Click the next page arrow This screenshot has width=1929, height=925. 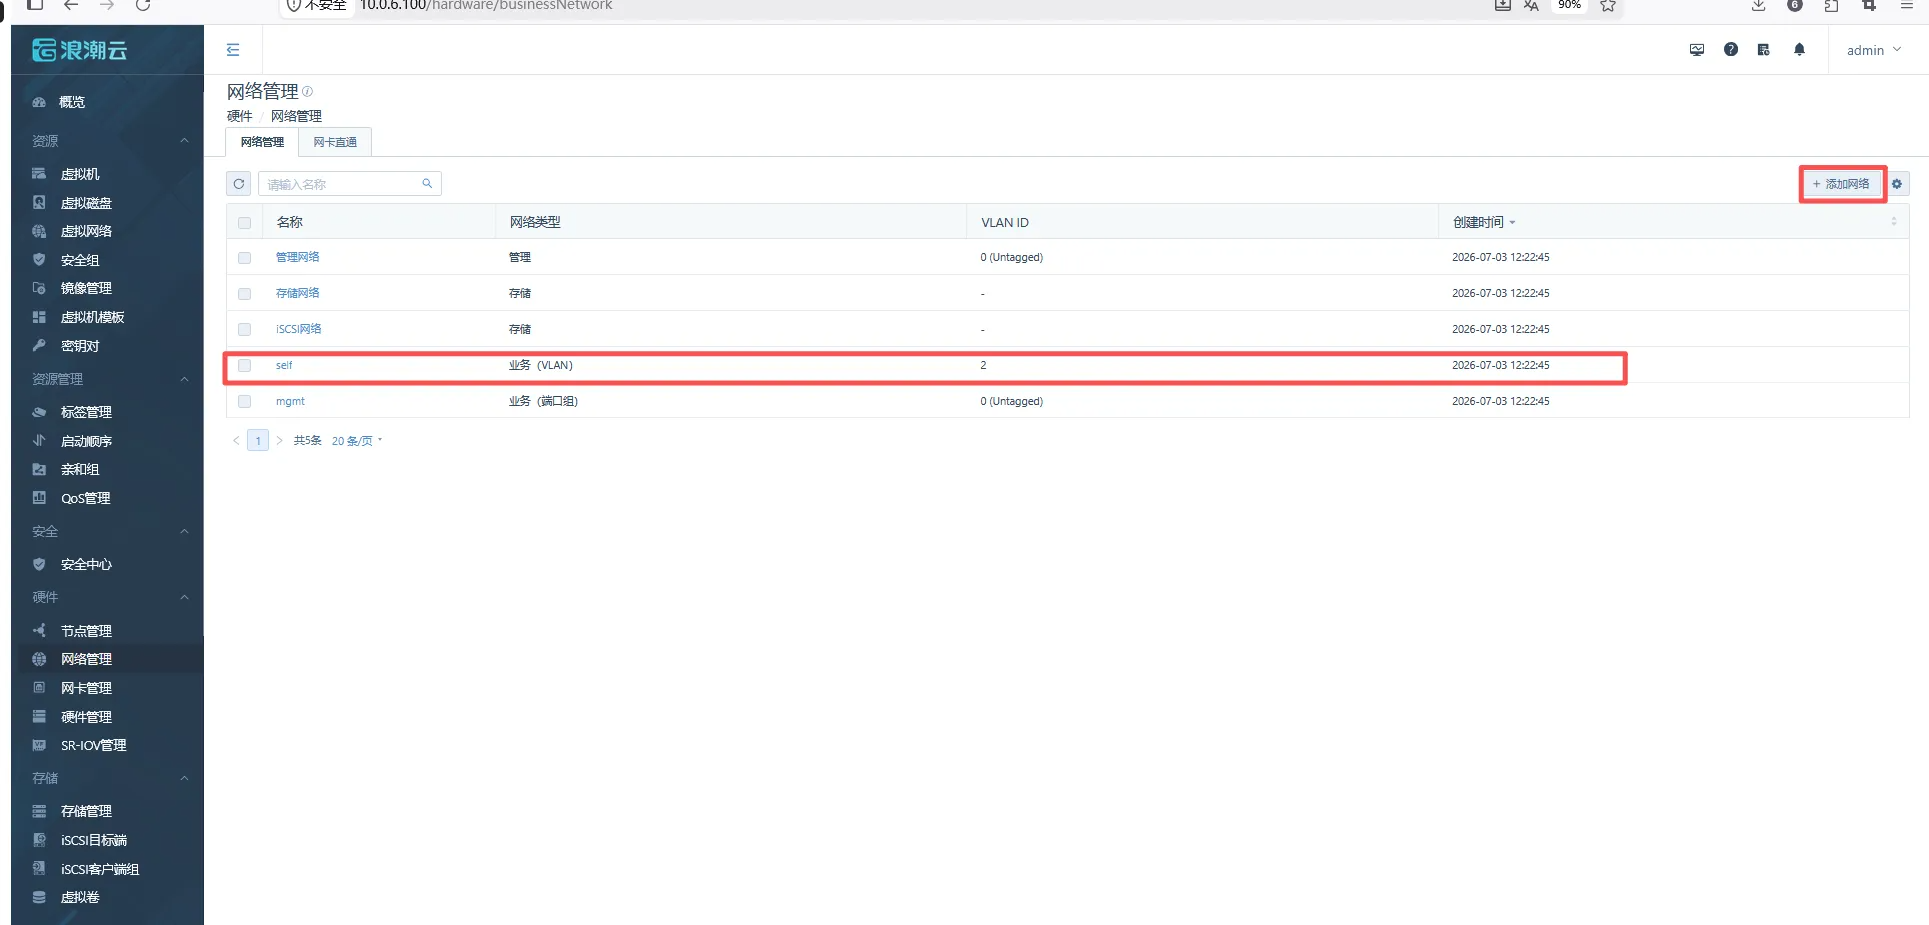click(280, 441)
